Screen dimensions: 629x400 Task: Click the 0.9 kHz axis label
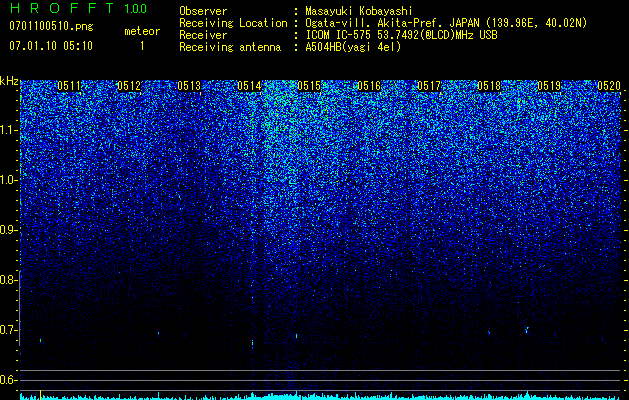click(x=9, y=230)
